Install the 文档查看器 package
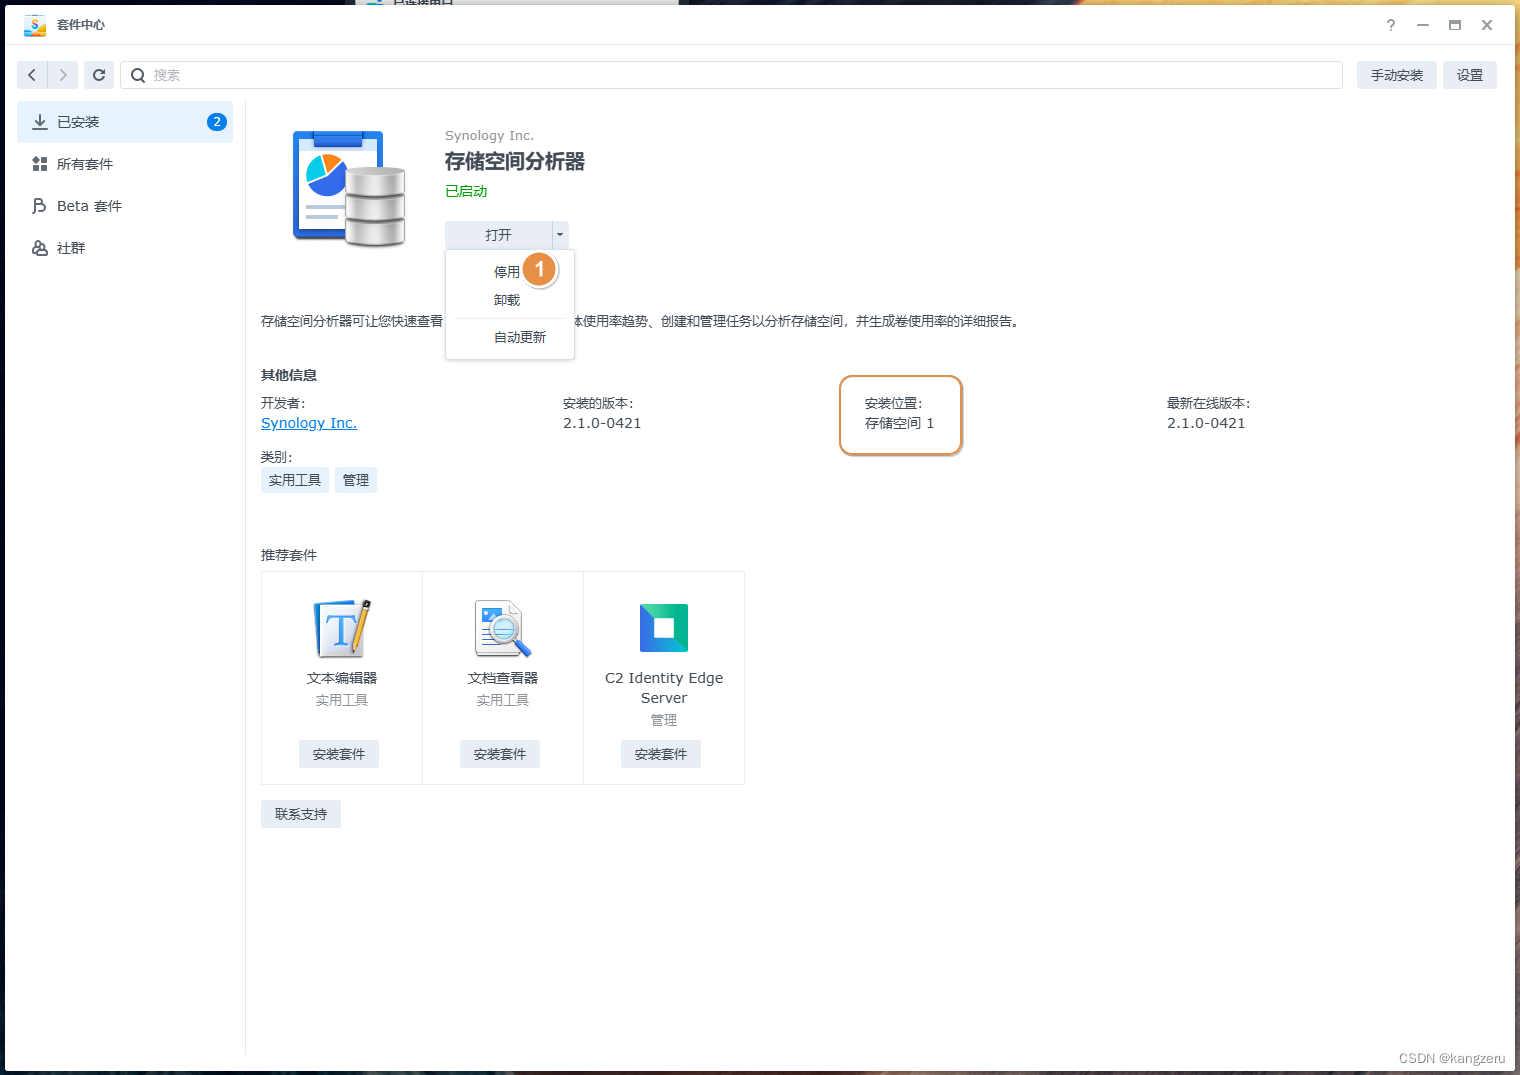The image size is (1520, 1075). coord(500,754)
